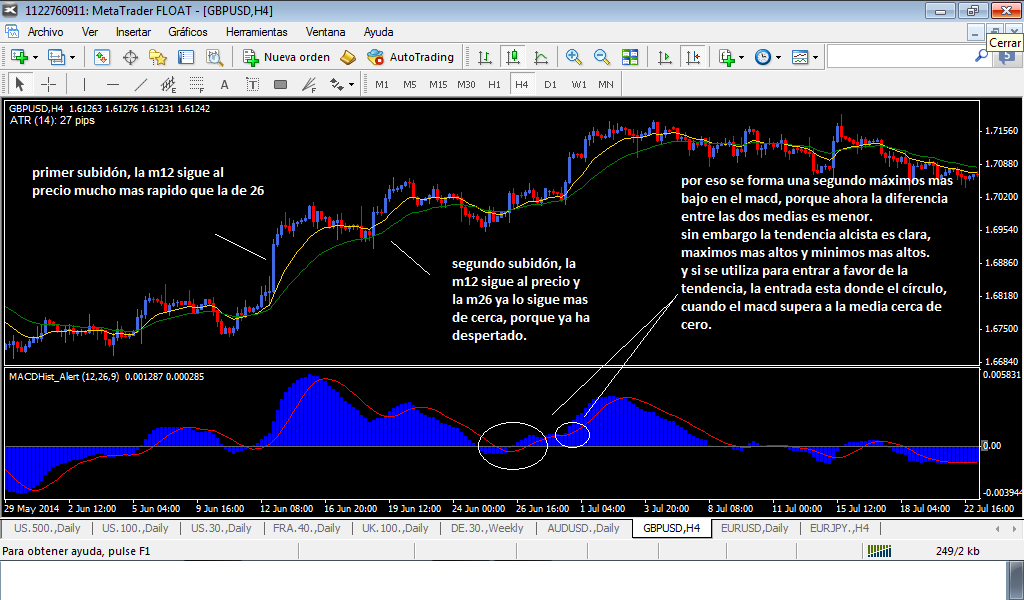This screenshot has width=1024, height=600.
Task: Switch to the EURUSD,Daily chart tab
Action: click(754, 528)
